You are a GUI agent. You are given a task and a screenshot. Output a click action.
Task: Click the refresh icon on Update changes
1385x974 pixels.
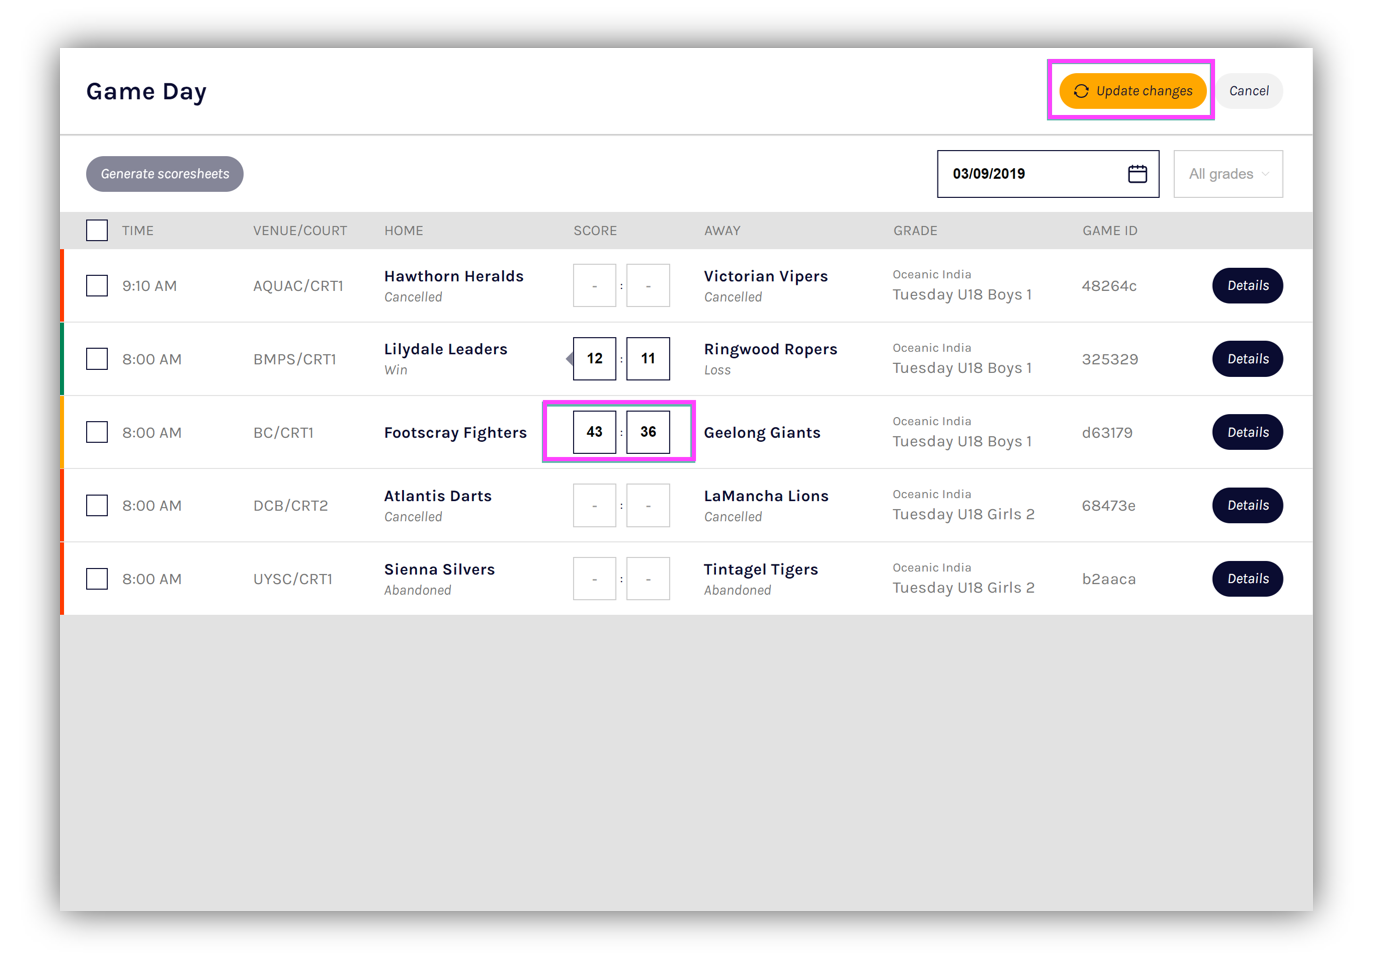(1081, 91)
